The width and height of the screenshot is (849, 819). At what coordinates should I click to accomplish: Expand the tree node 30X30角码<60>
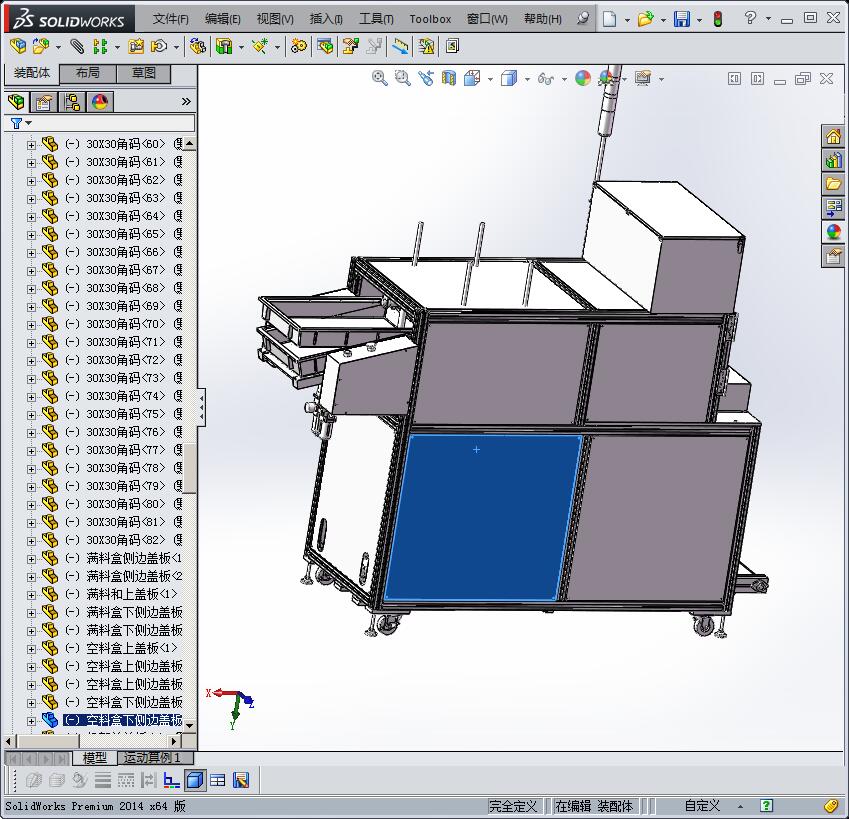tap(31, 145)
